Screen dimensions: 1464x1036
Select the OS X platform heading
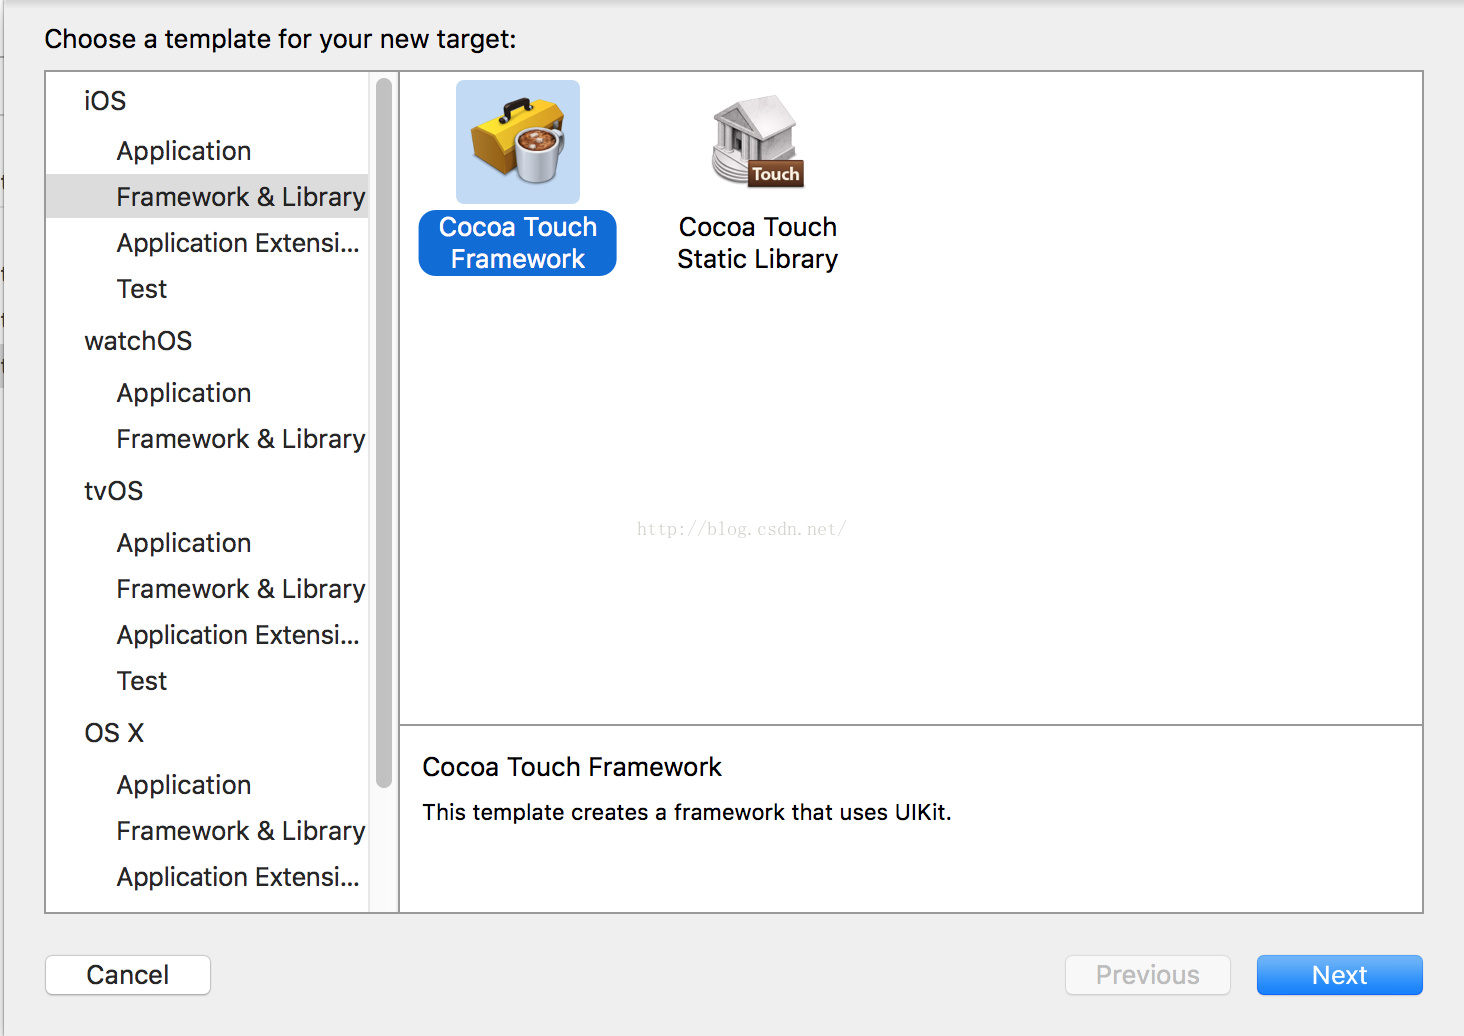tap(114, 733)
